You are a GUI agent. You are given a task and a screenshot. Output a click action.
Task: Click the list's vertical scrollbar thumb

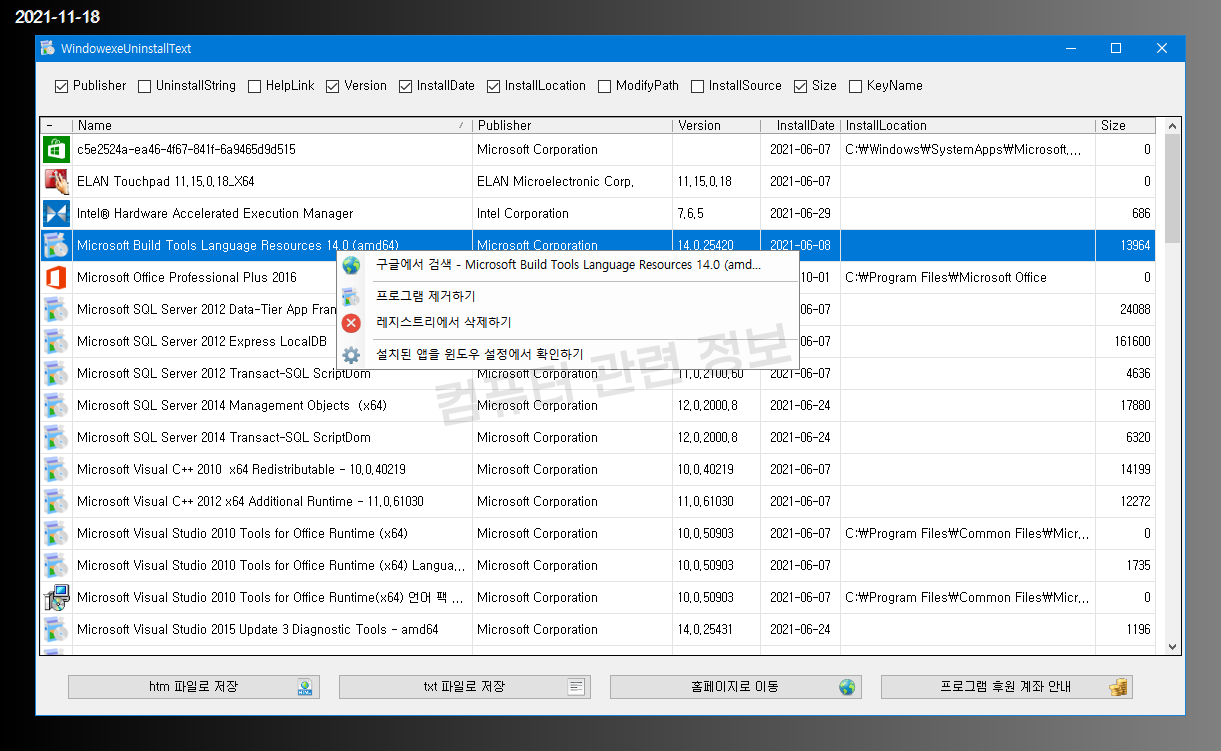[x=1173, y=188]
